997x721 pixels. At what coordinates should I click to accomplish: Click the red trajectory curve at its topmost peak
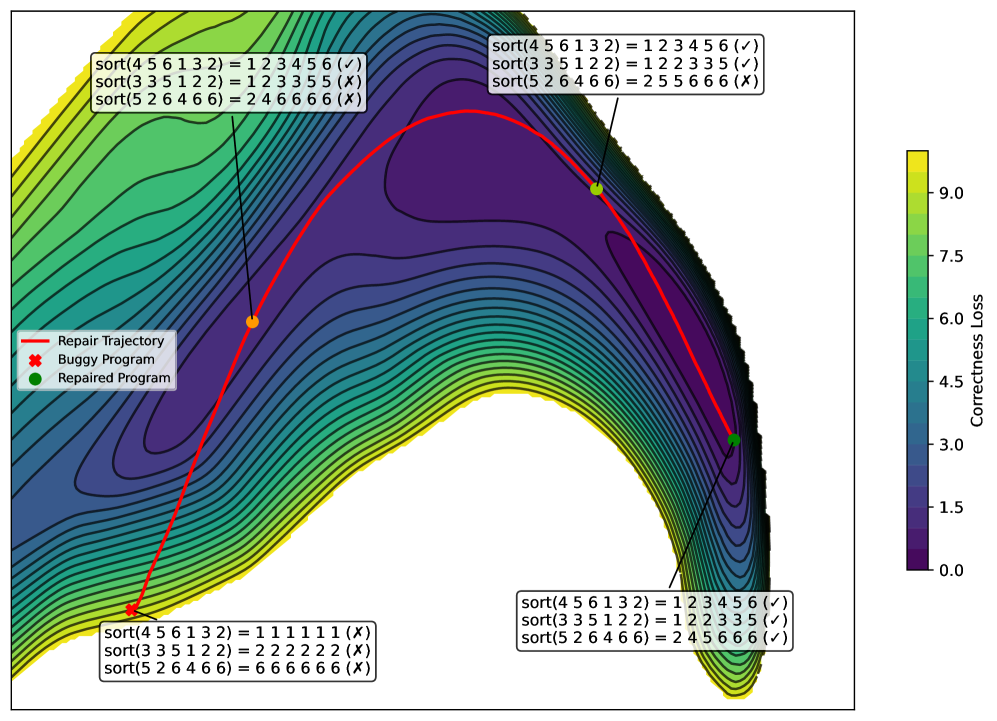coord(468,111)
